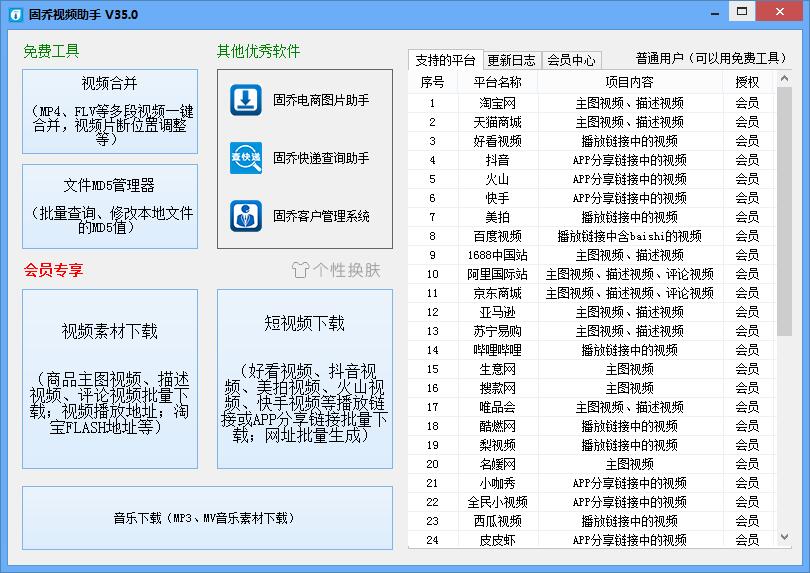Select the 京东商城 row
810x573 pixels.
point(592,293)
